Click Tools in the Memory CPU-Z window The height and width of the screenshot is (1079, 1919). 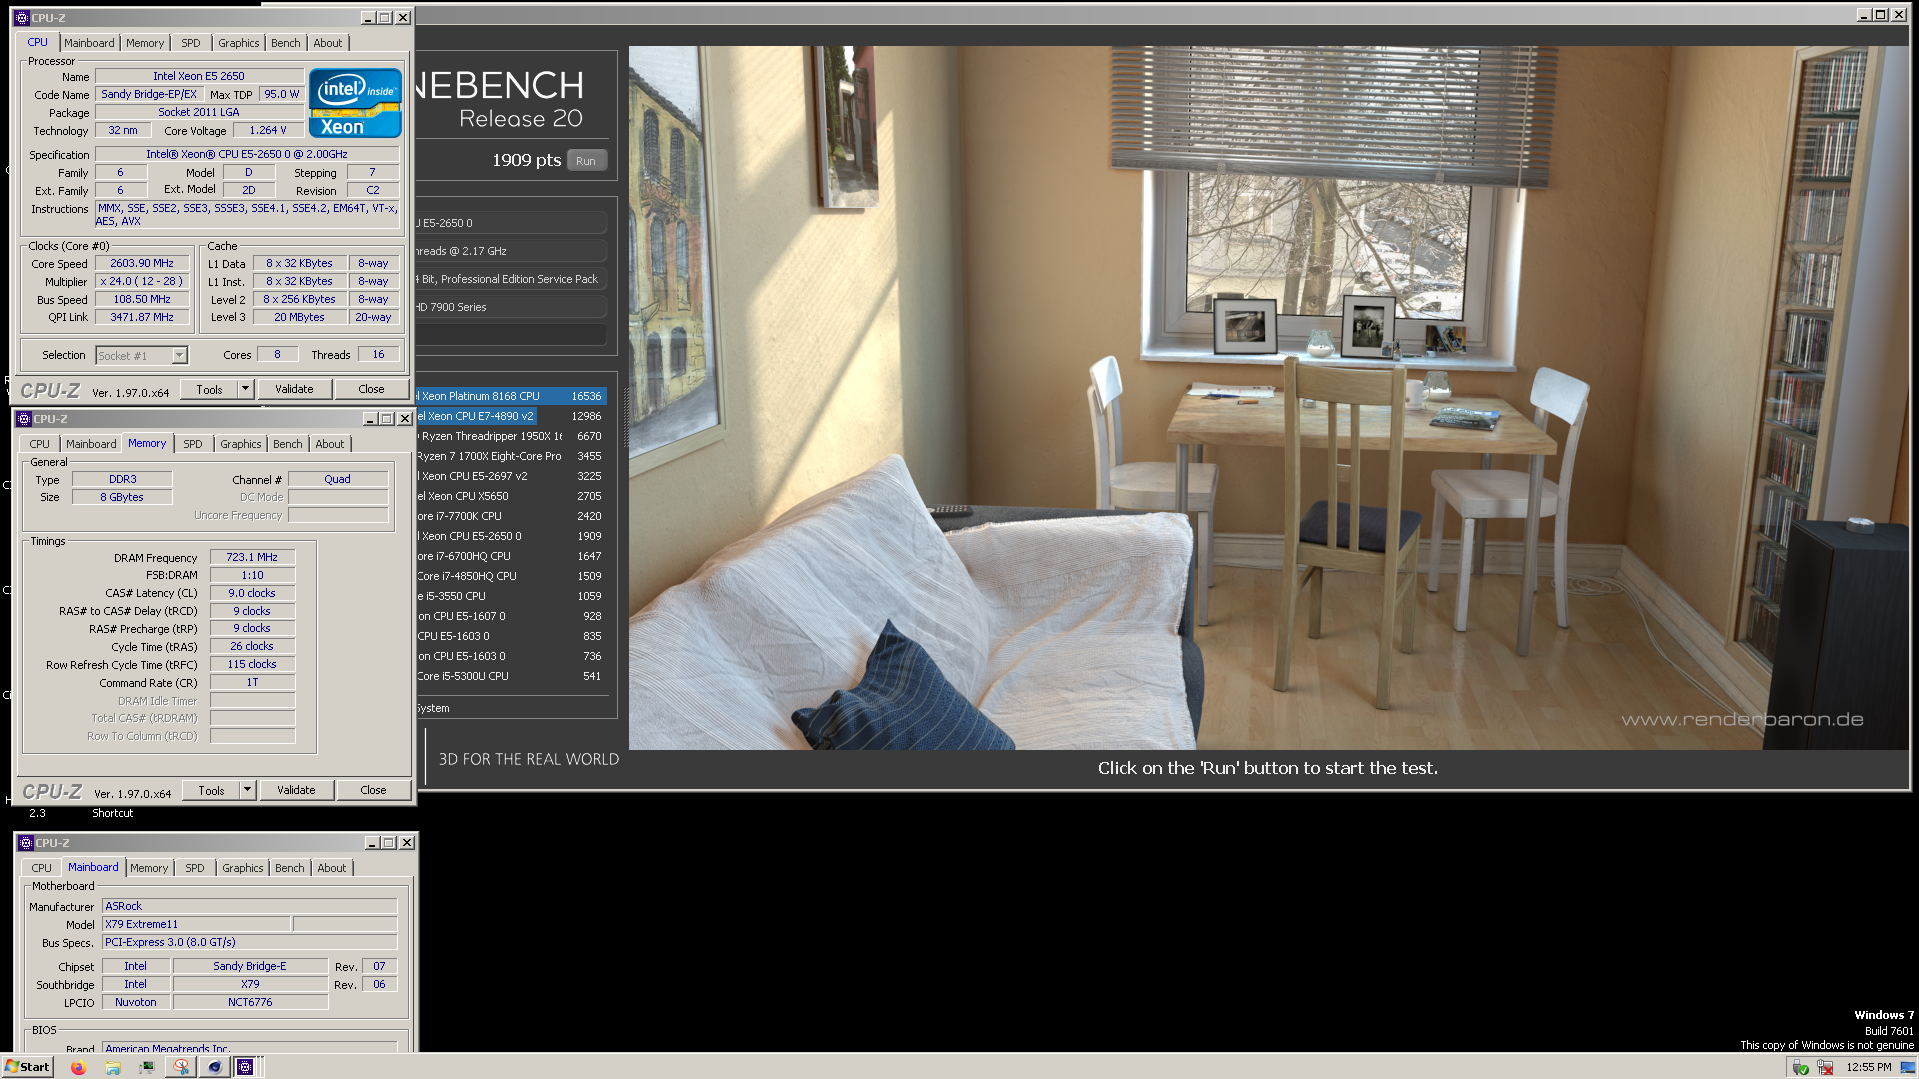tap(211, 790)
